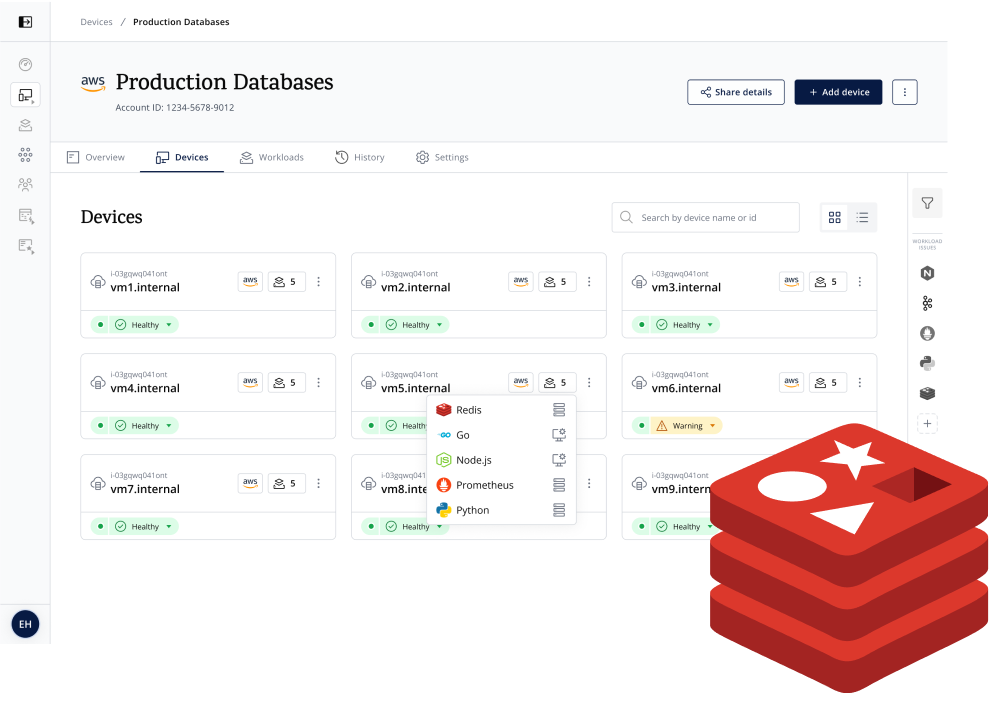Select Go in the workload popup

tap(501, 435)
